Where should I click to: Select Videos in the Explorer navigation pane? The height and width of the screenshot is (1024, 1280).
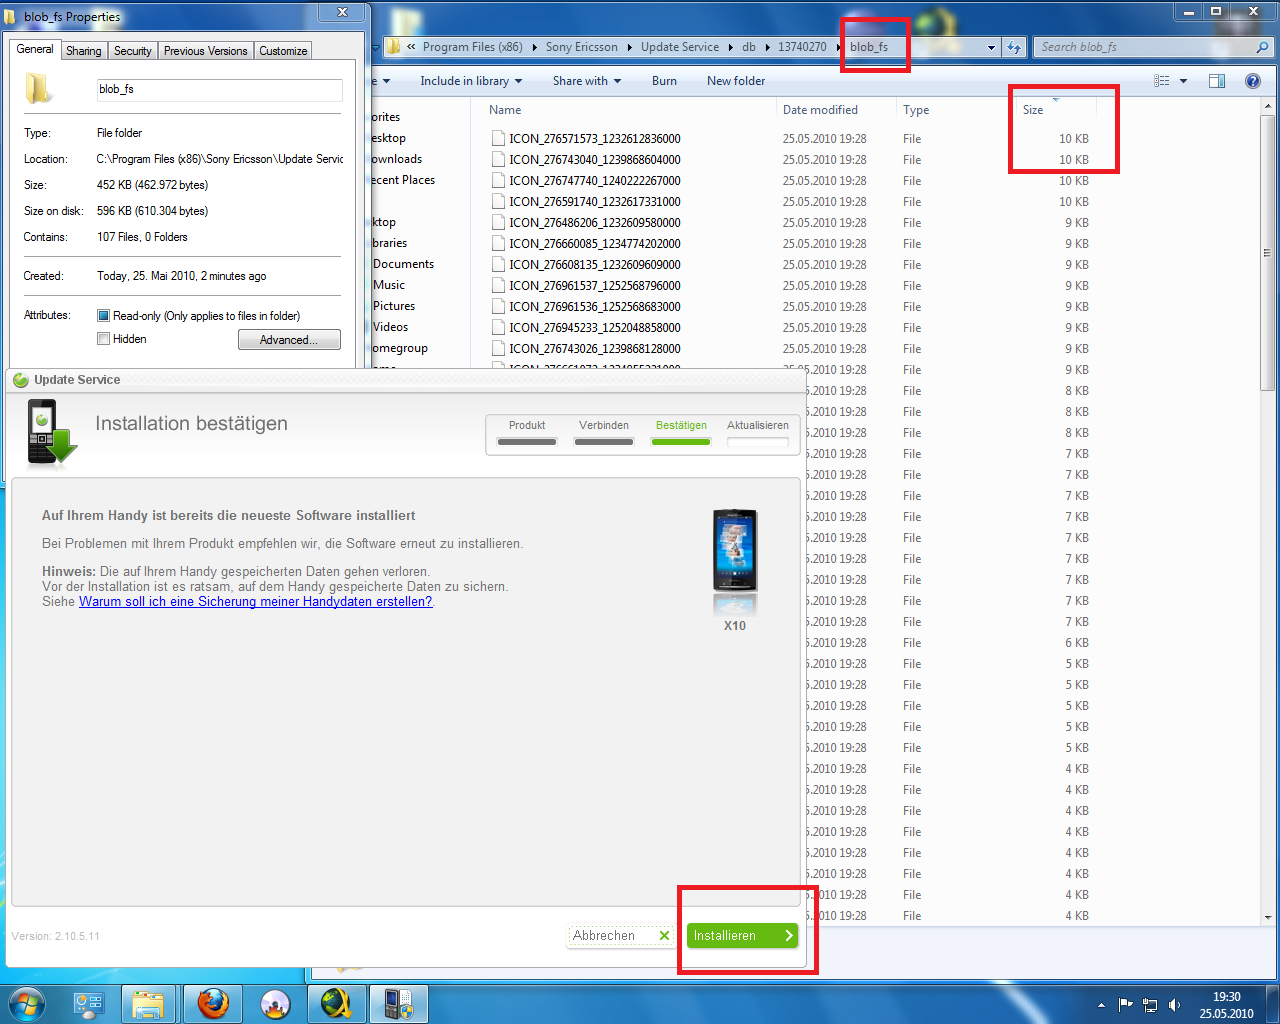[x=390, y=327]
